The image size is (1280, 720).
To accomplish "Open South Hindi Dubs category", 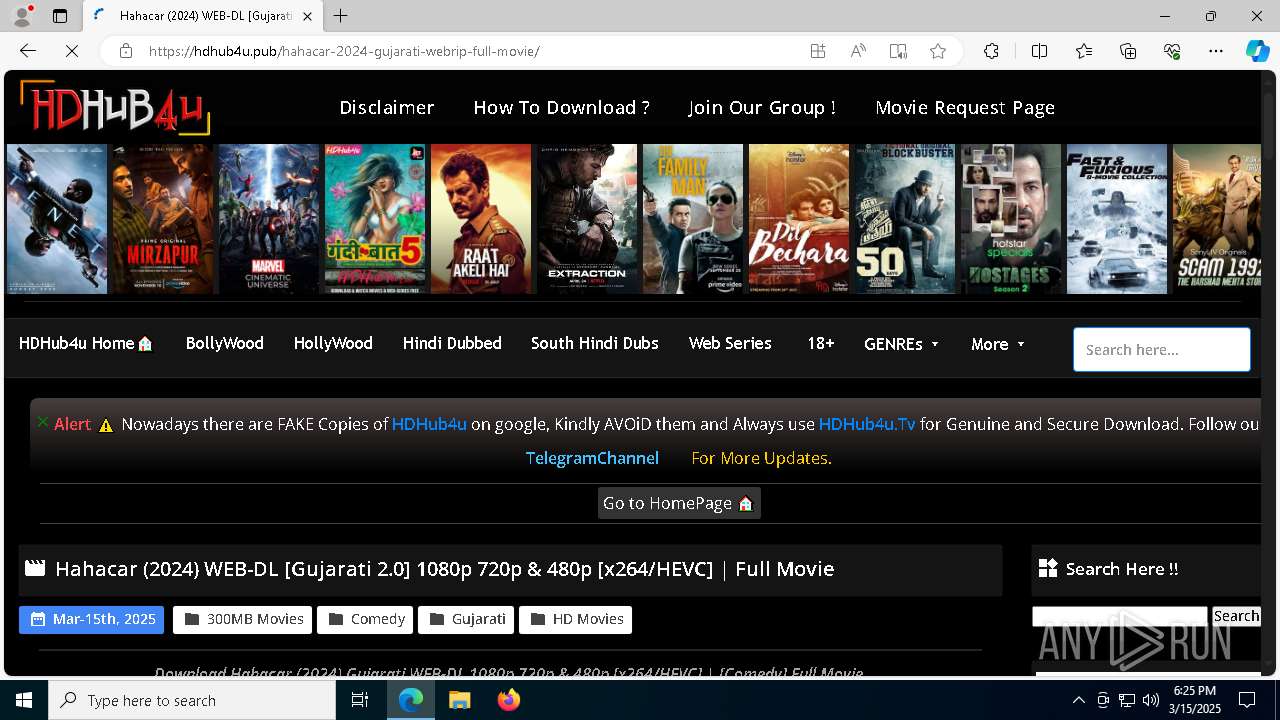I will tap(595, 343).
